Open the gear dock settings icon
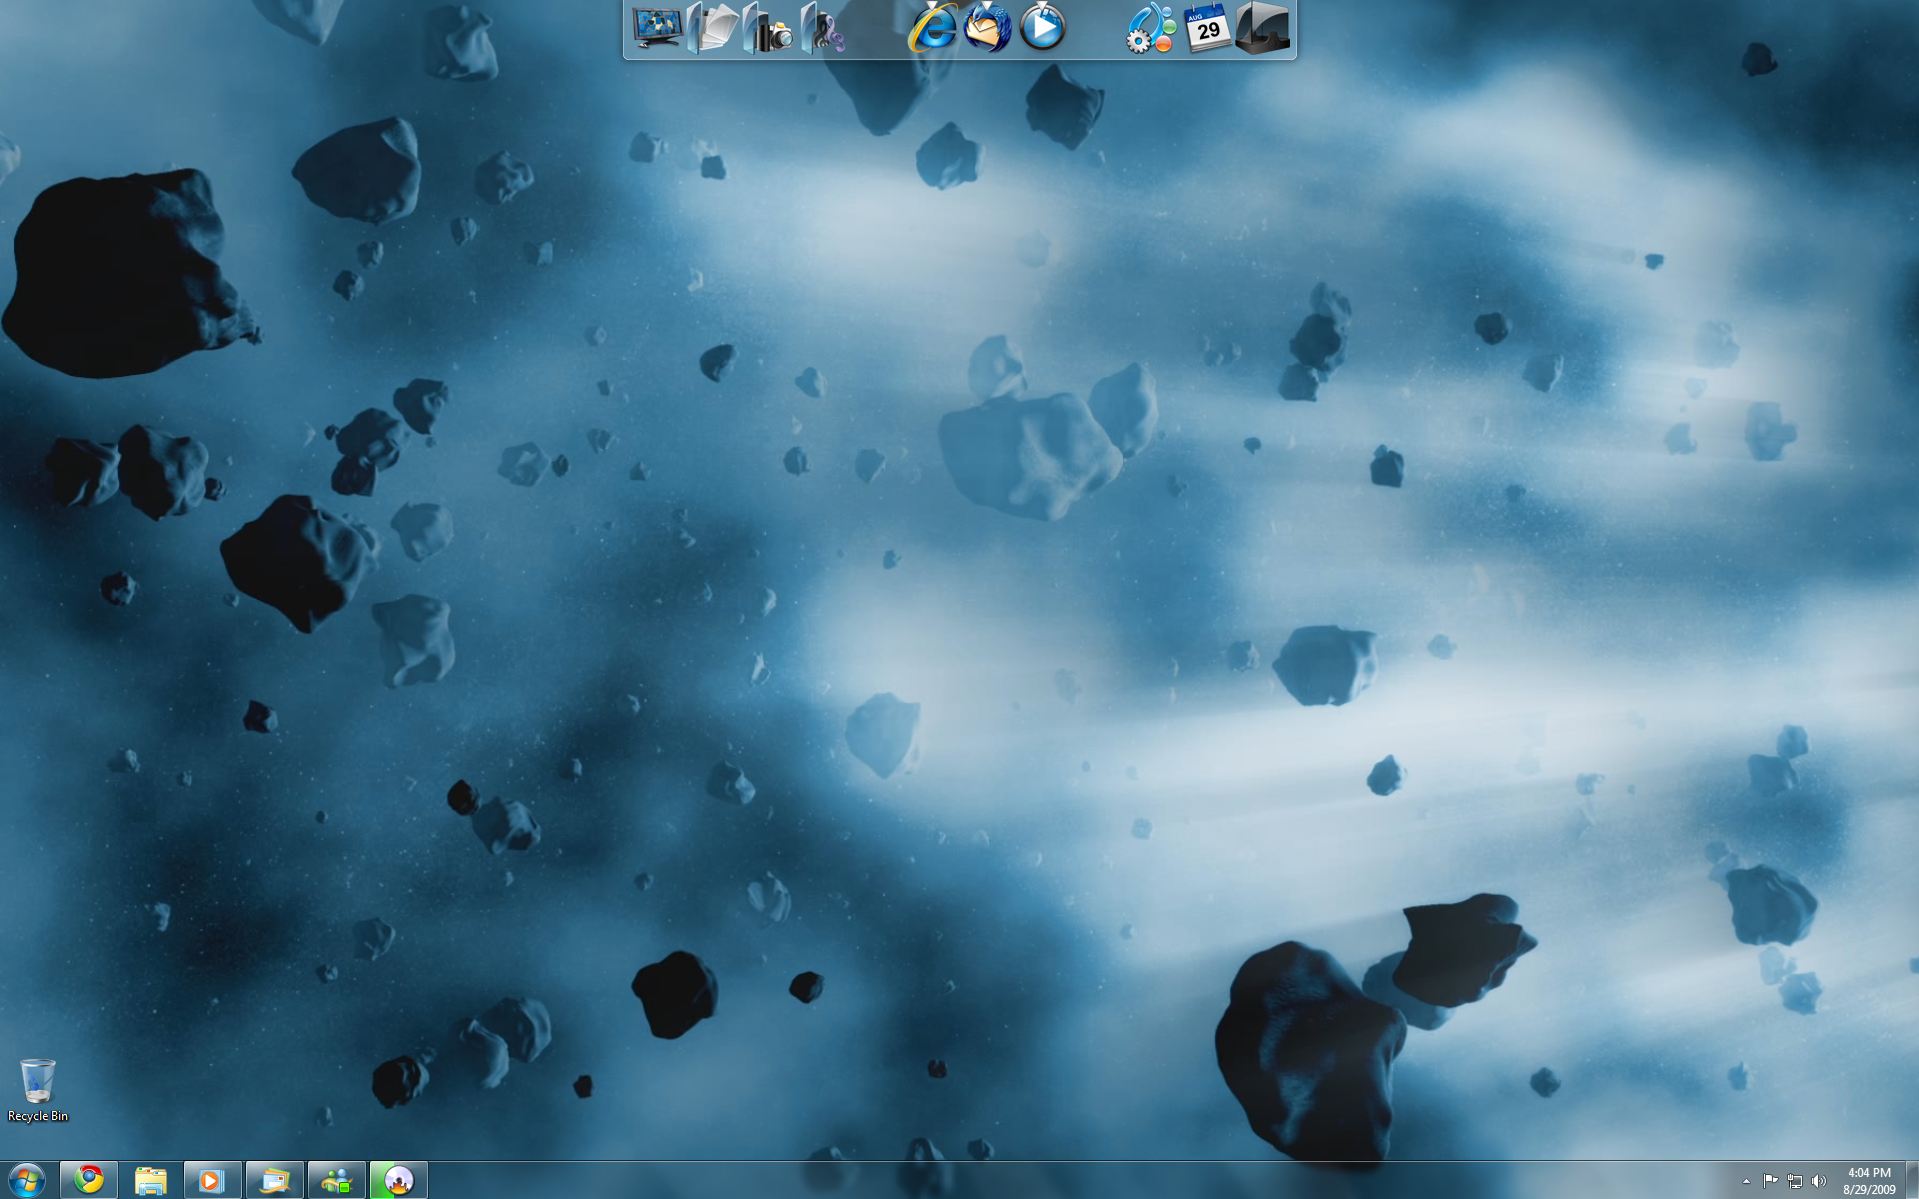The width and height of the screenshot is (1919, 1199). [1151, 28]
